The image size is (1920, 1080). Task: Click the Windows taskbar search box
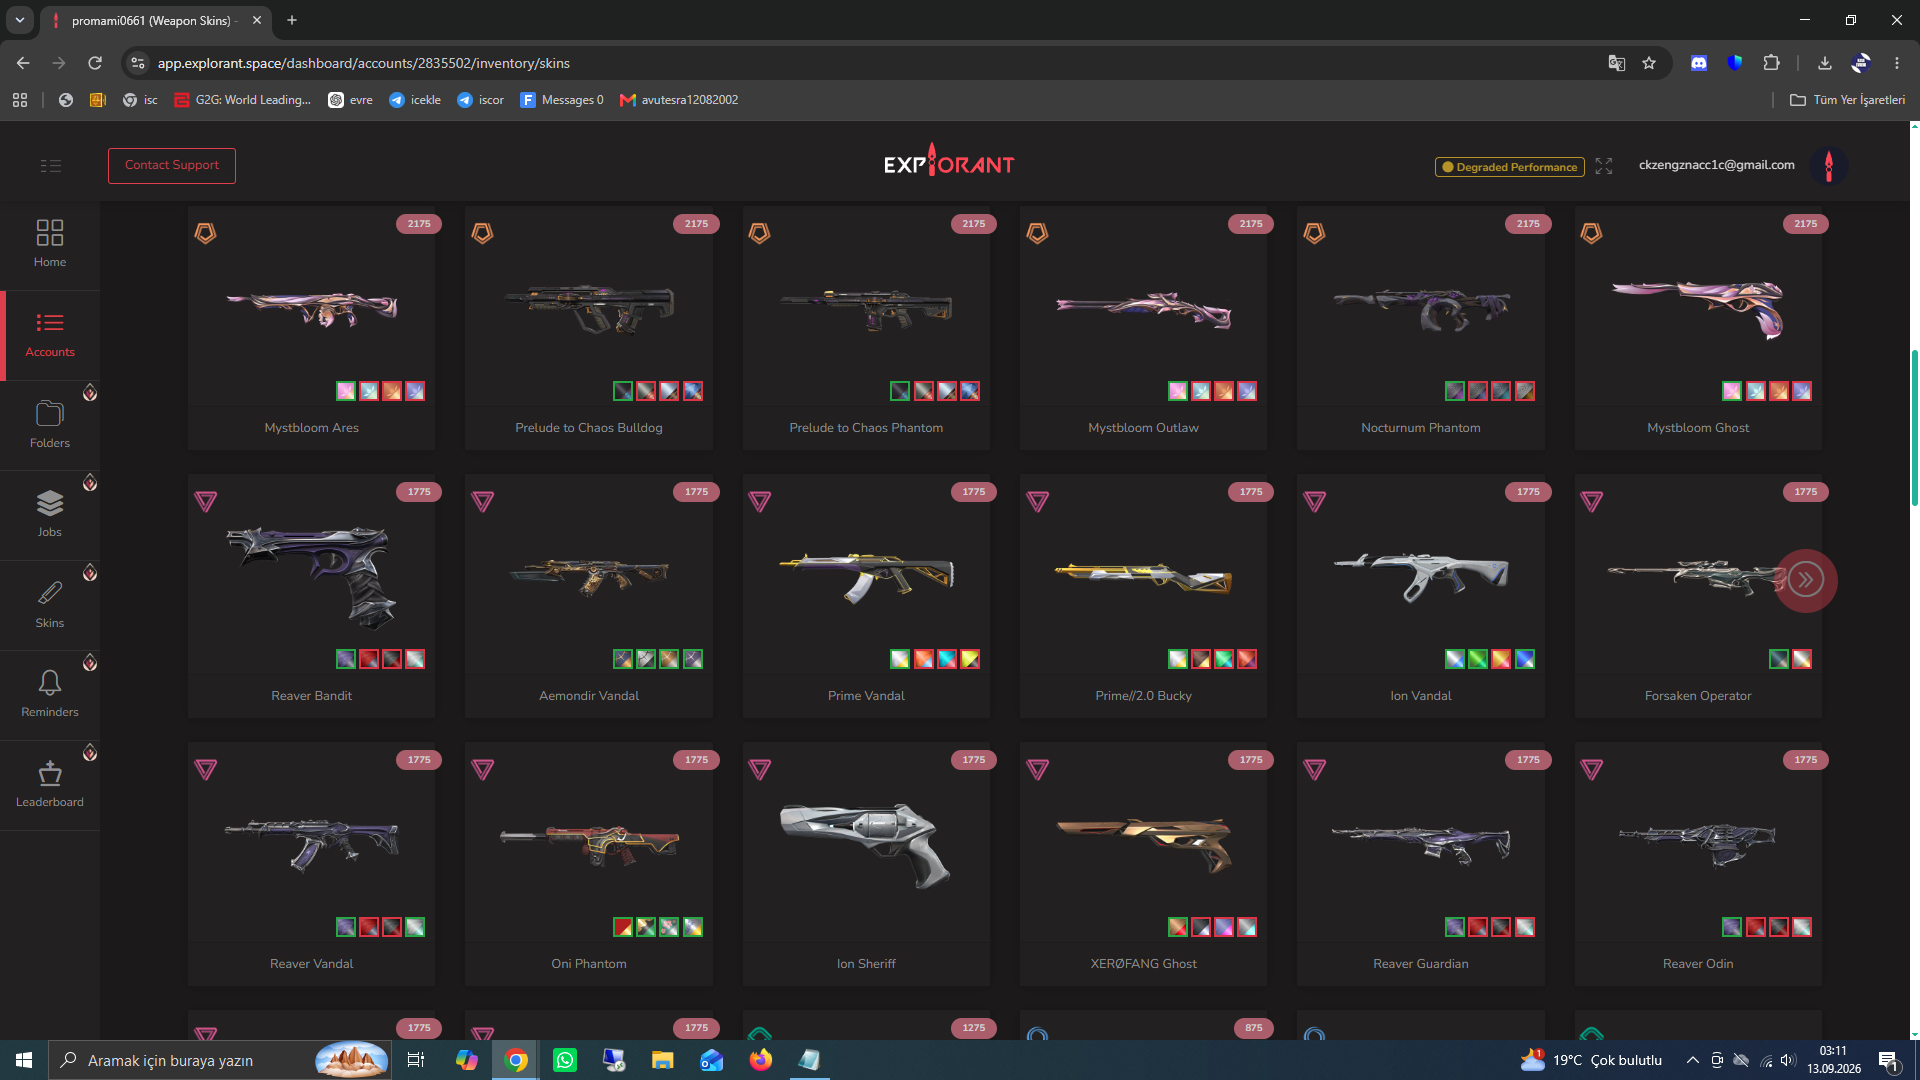[219, 1060]
